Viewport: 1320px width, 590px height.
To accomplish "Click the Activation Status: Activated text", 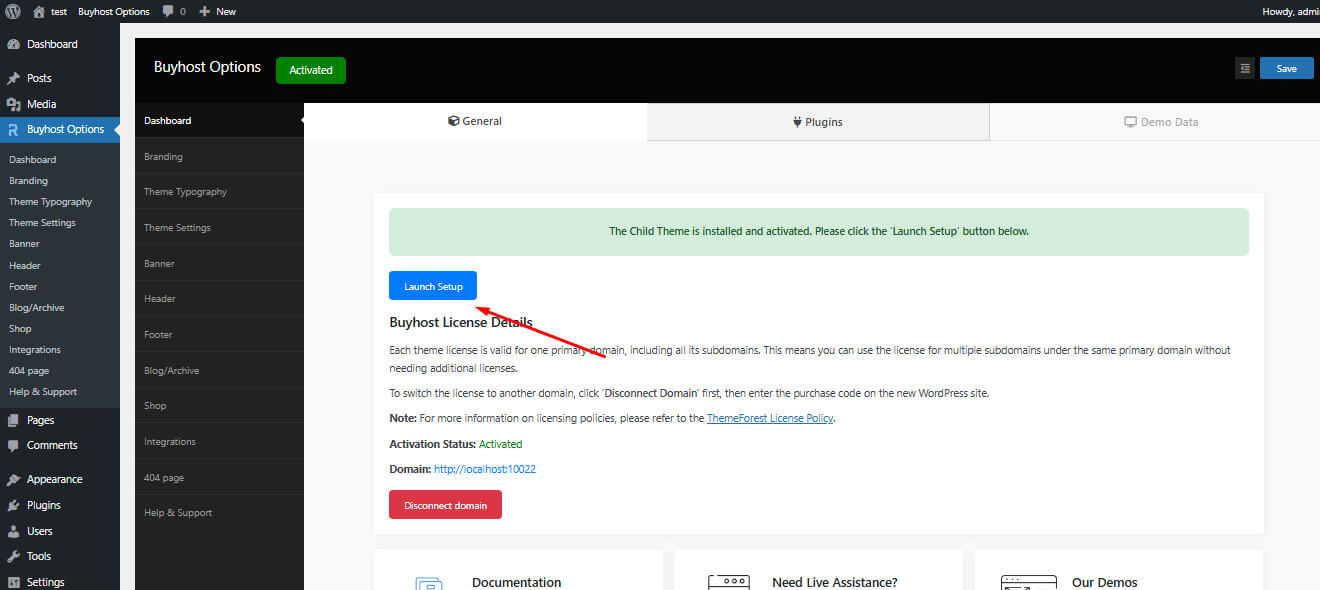I will pyautogui.click(x=455, y=444).
